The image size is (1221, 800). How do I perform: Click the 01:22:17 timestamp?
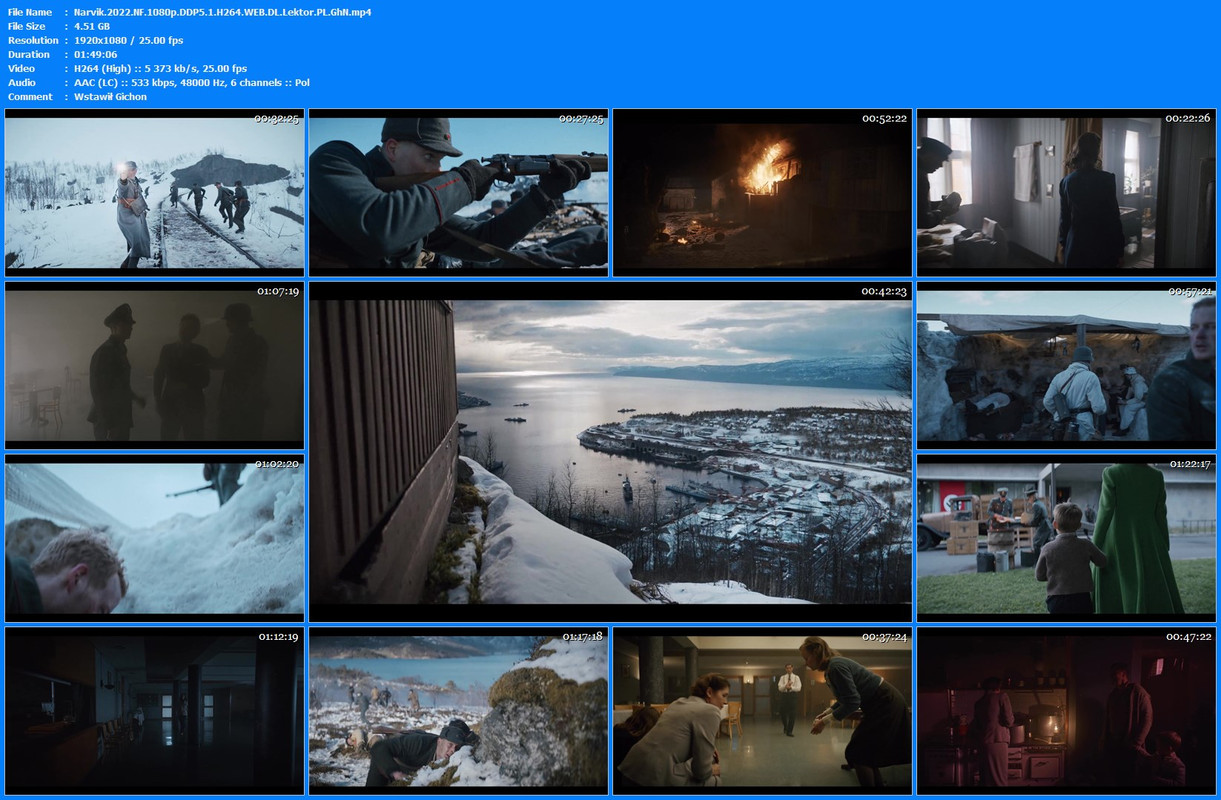coord(1189,464)
